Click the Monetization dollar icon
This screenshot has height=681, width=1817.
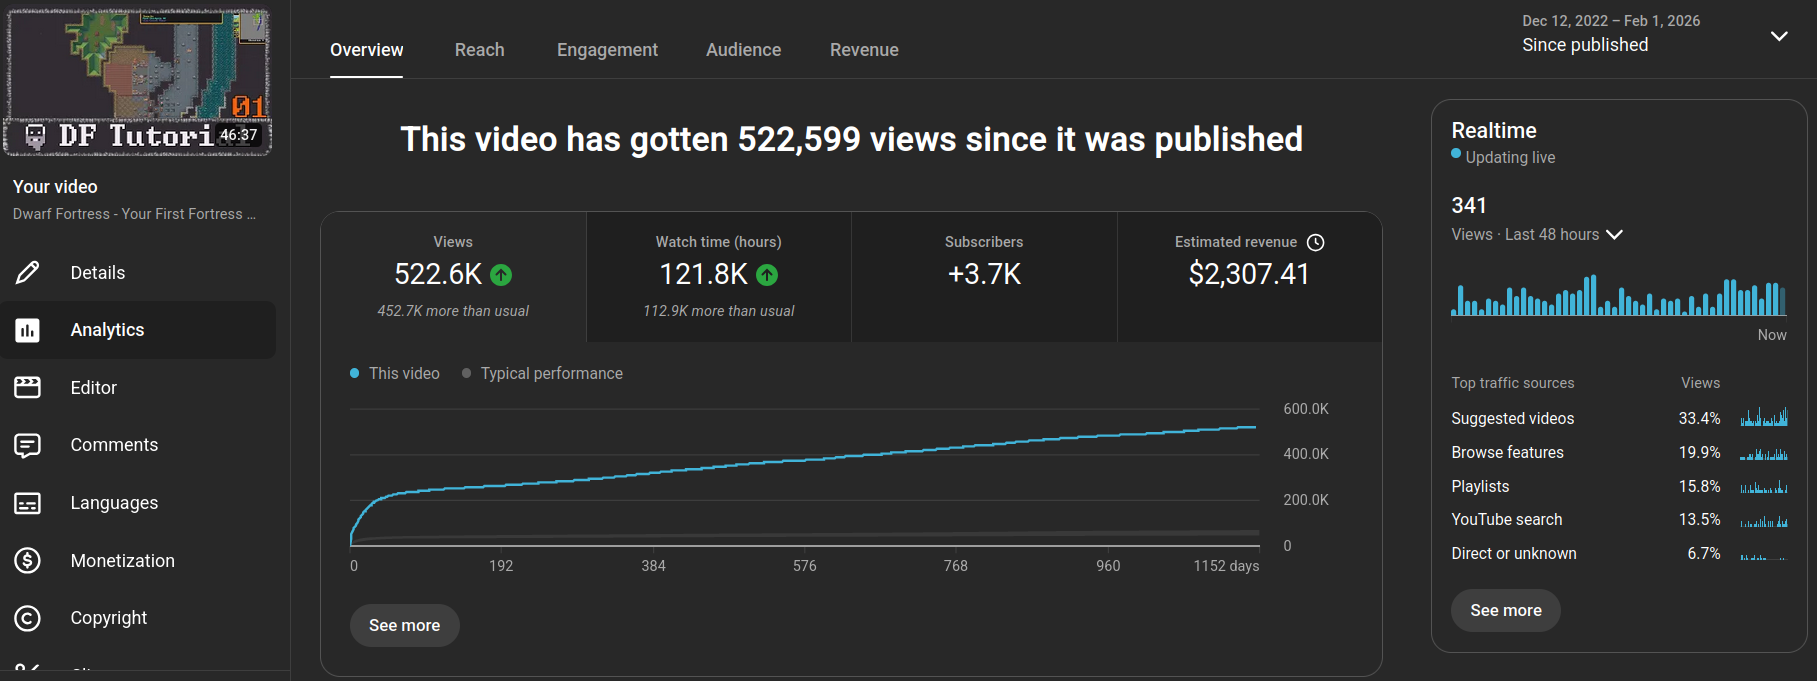coord(28,560)
